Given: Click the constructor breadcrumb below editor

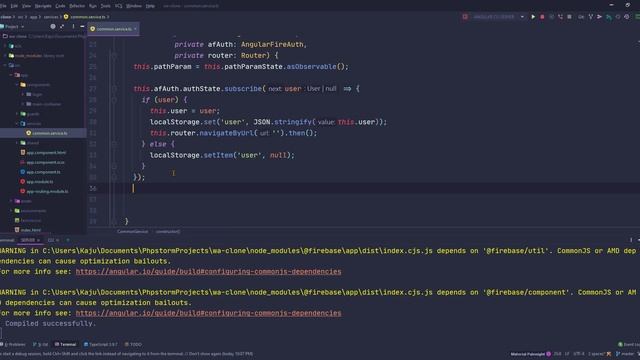Looking at the screenshot, I should (x=168, y=231).
